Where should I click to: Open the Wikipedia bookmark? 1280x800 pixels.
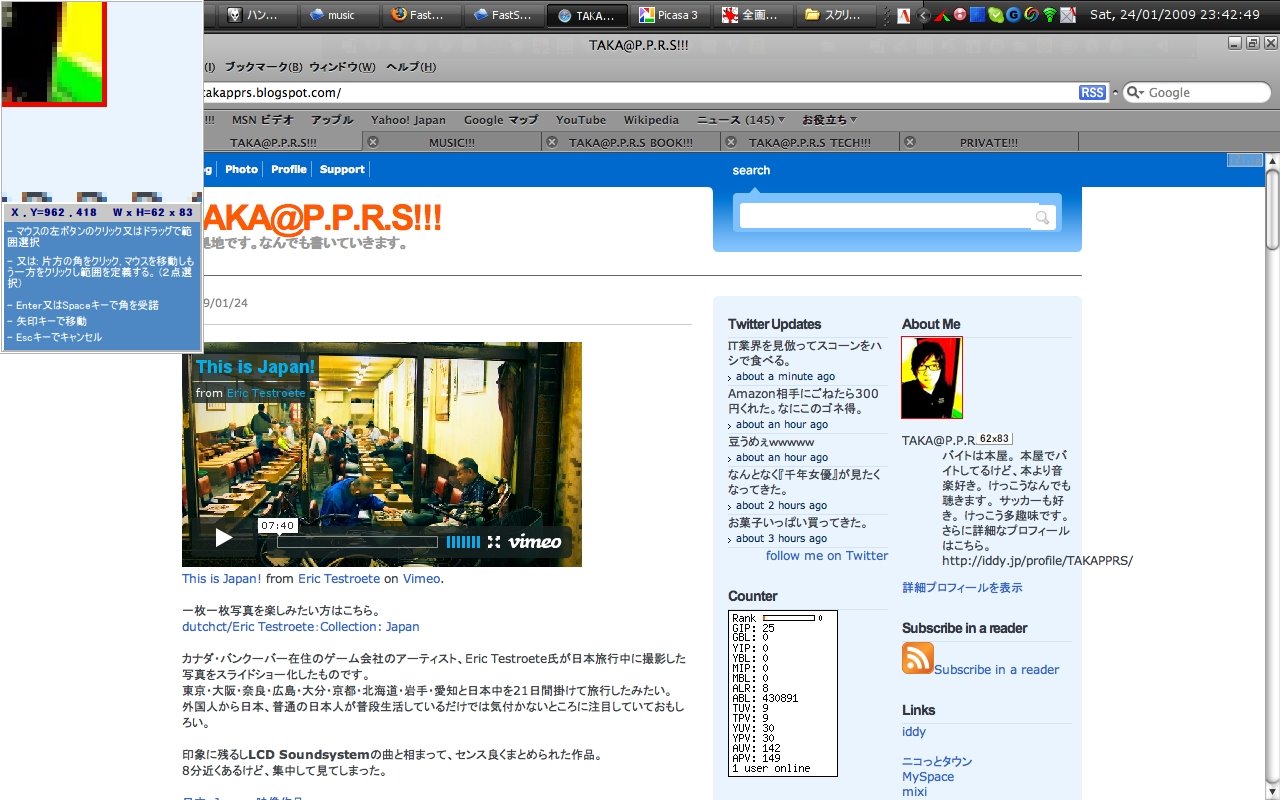pos(651,119)
